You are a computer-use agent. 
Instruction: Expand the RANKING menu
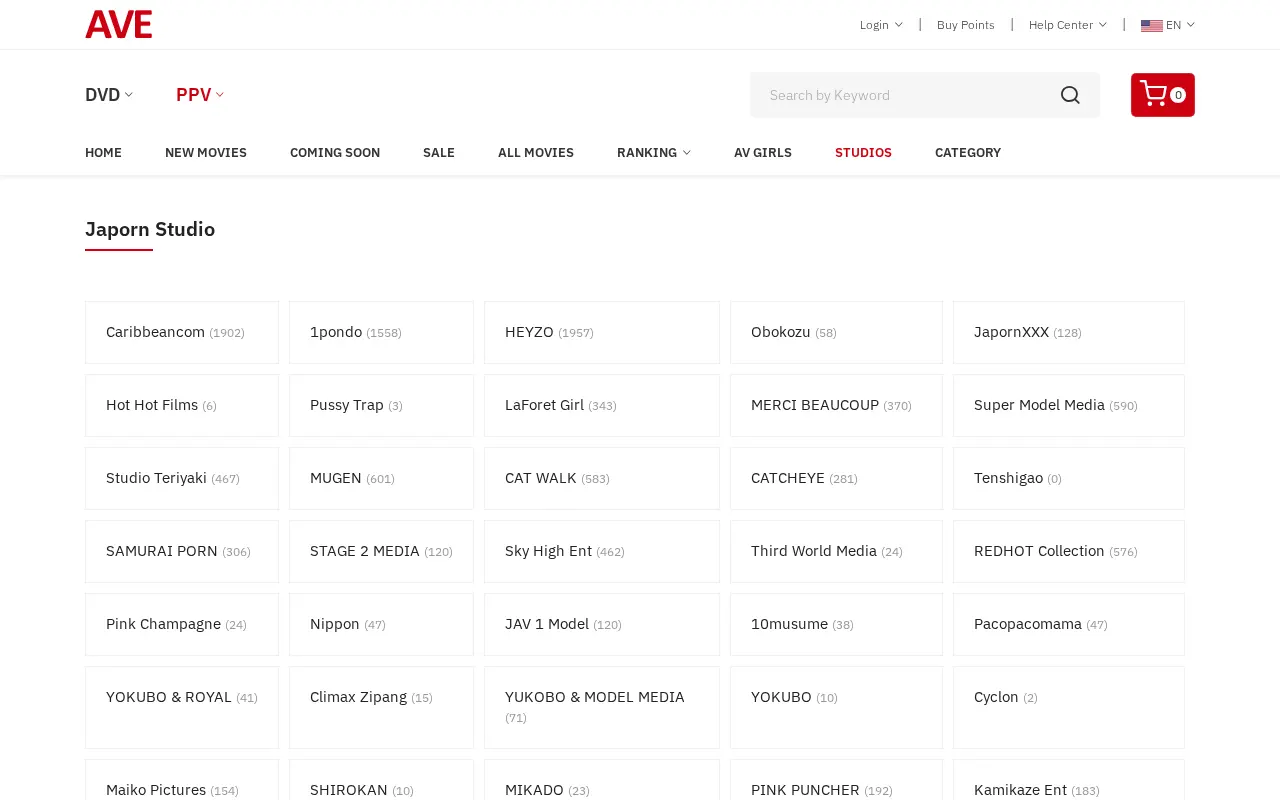coord(654,153)
